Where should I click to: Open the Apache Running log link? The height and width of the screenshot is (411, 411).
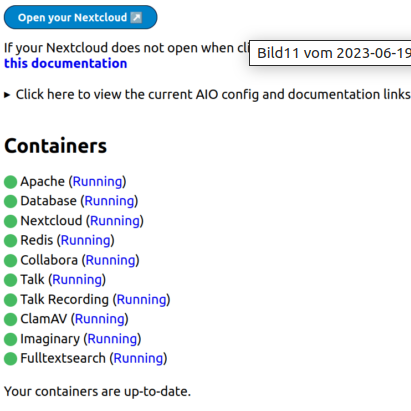tap(97, 182)
